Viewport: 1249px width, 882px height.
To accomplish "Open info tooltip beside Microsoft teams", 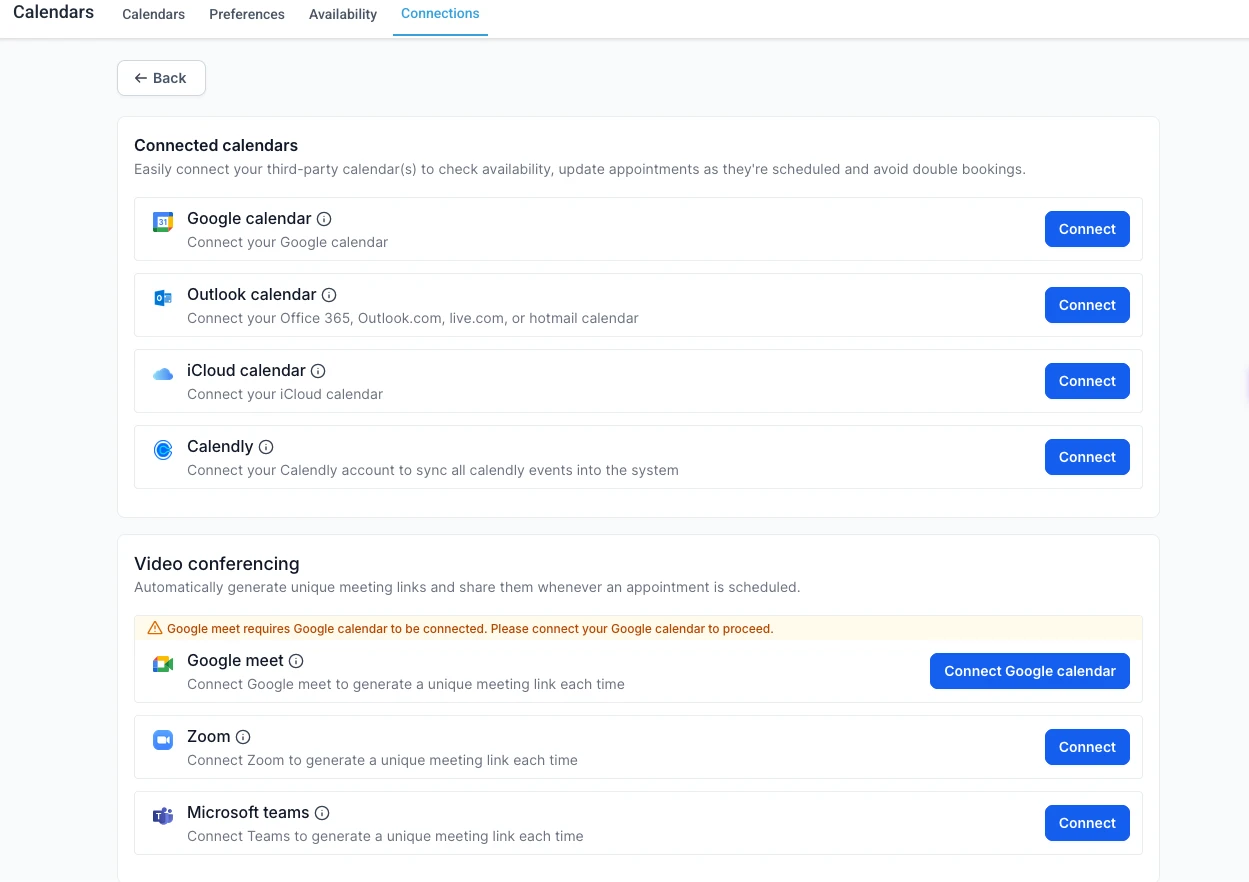I will click(x=322, y=813).
